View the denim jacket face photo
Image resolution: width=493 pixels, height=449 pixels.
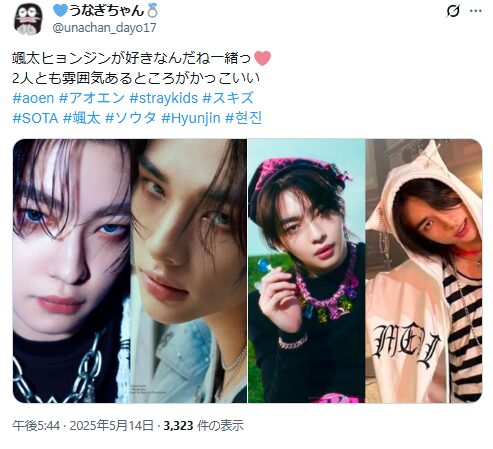188,271
